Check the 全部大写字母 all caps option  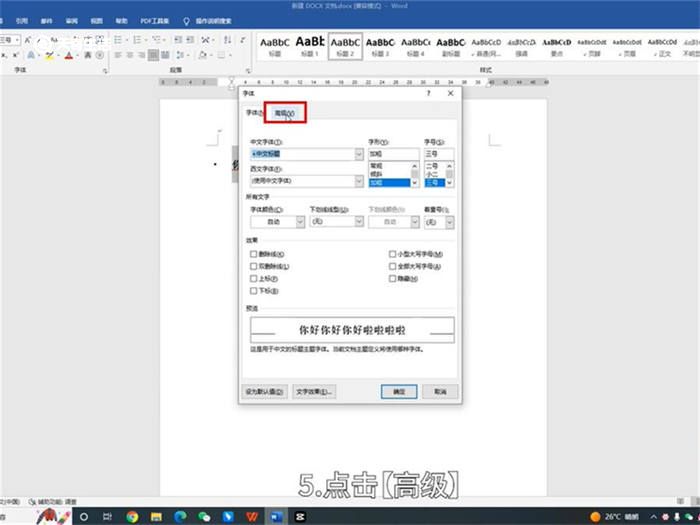(392, 266)
